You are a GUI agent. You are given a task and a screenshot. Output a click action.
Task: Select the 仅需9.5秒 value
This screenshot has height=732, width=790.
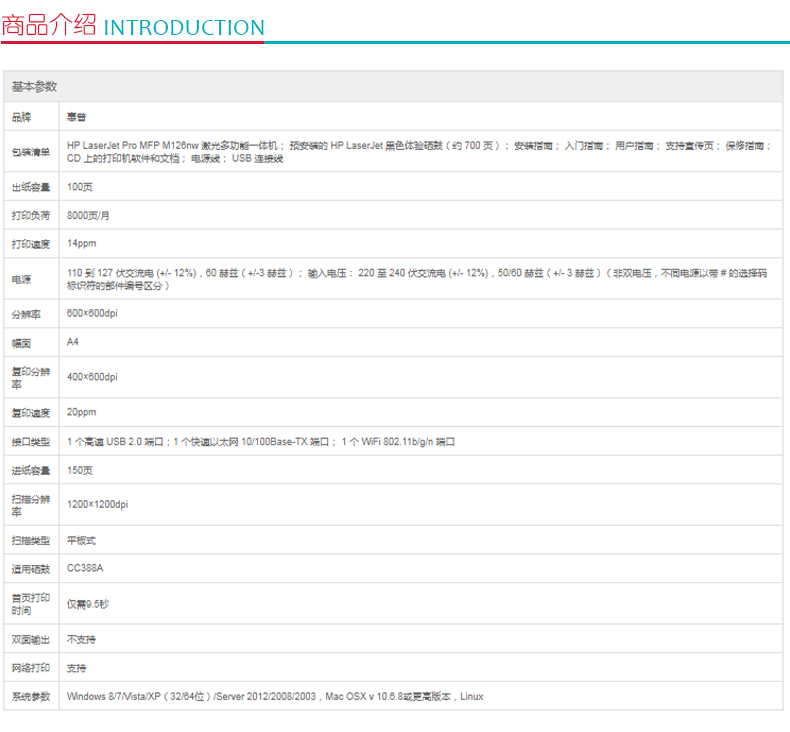88,604
